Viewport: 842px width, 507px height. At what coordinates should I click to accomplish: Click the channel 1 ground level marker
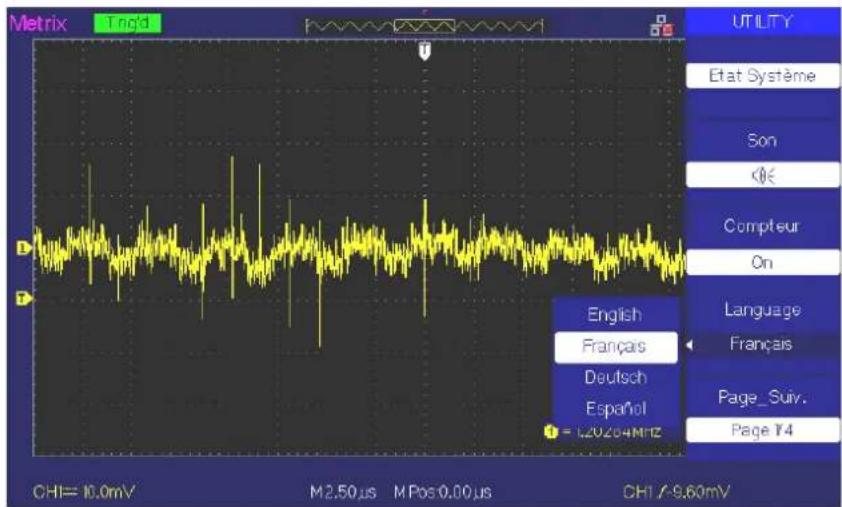tap(24, 248)
